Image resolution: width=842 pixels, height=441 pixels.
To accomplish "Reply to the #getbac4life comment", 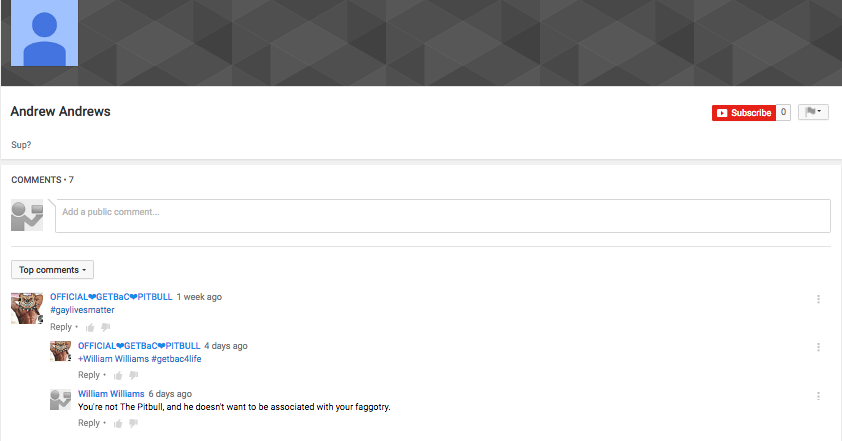I will (x=89, y=375).
